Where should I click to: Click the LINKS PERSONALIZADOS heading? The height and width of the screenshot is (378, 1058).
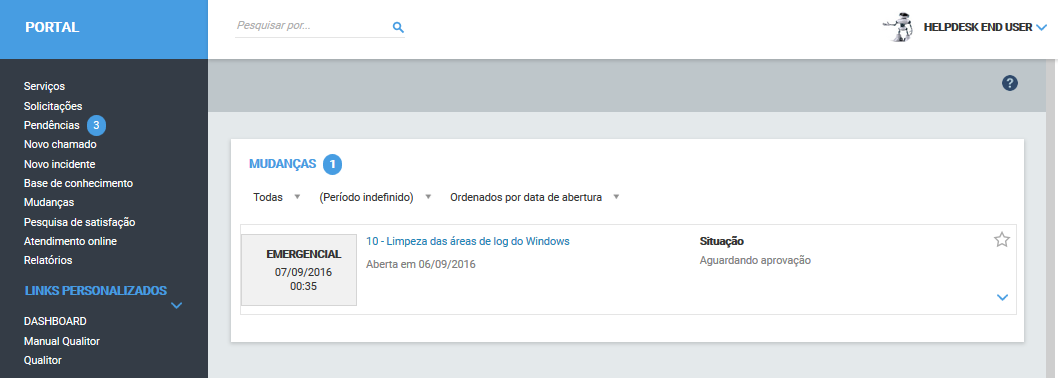tap(96, 291)
